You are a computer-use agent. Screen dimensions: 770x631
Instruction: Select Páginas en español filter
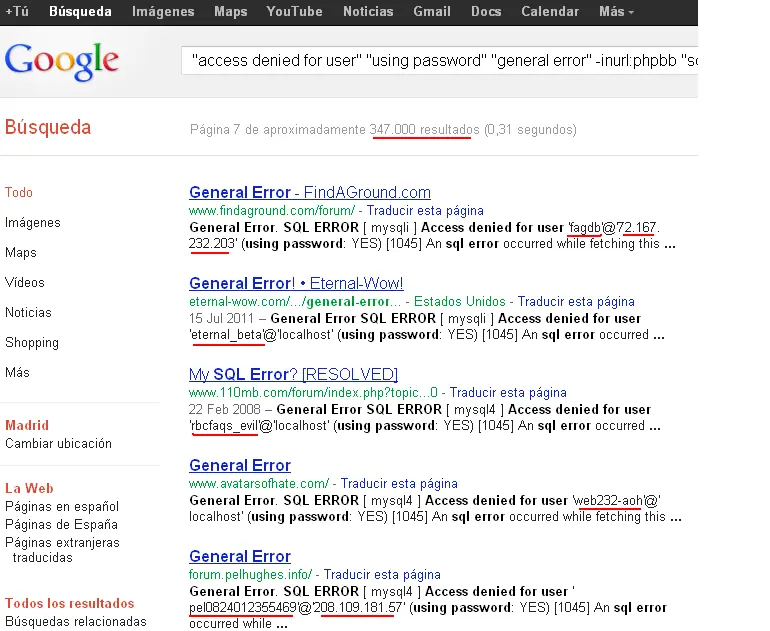click(x=62, y=506)
